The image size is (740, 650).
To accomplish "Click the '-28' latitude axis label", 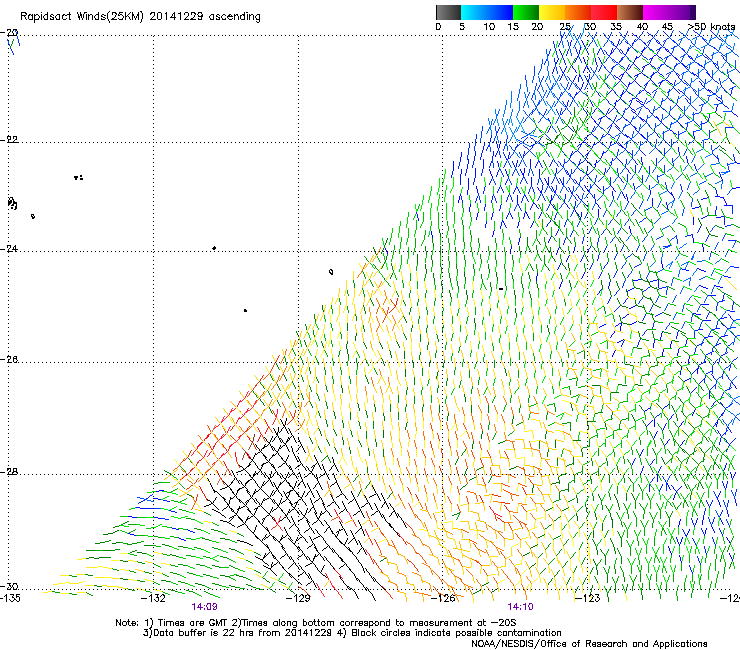I will [9, 472].
